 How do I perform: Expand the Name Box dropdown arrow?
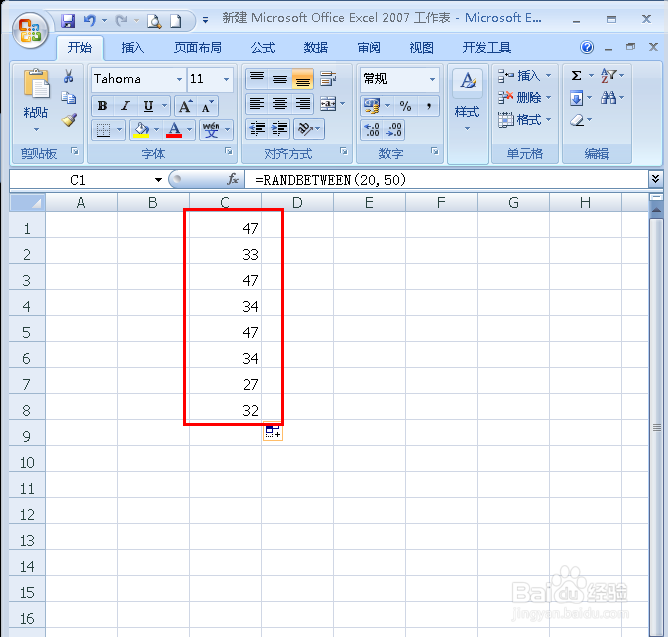point(158,180)
